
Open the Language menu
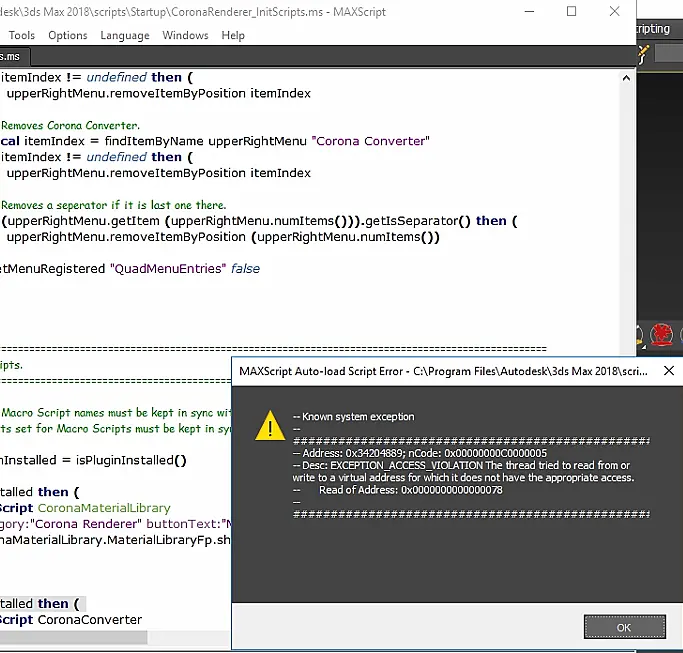point(125,35)
